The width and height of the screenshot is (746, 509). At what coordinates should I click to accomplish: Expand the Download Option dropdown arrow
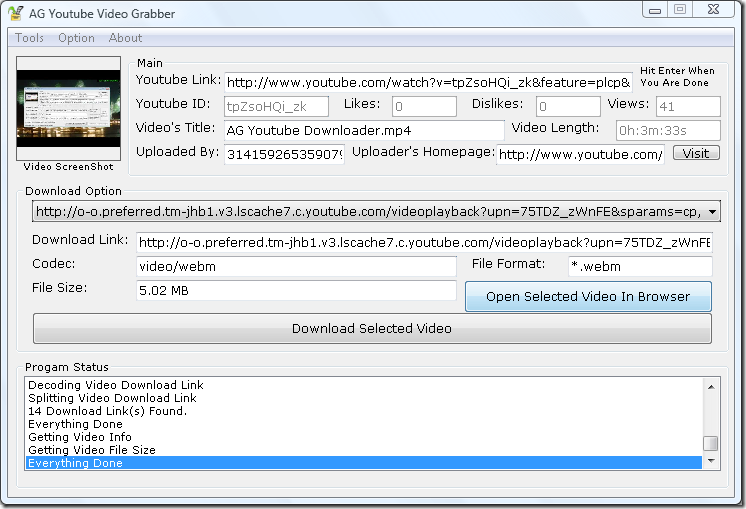pyautogui.click(x=712, y=212)
